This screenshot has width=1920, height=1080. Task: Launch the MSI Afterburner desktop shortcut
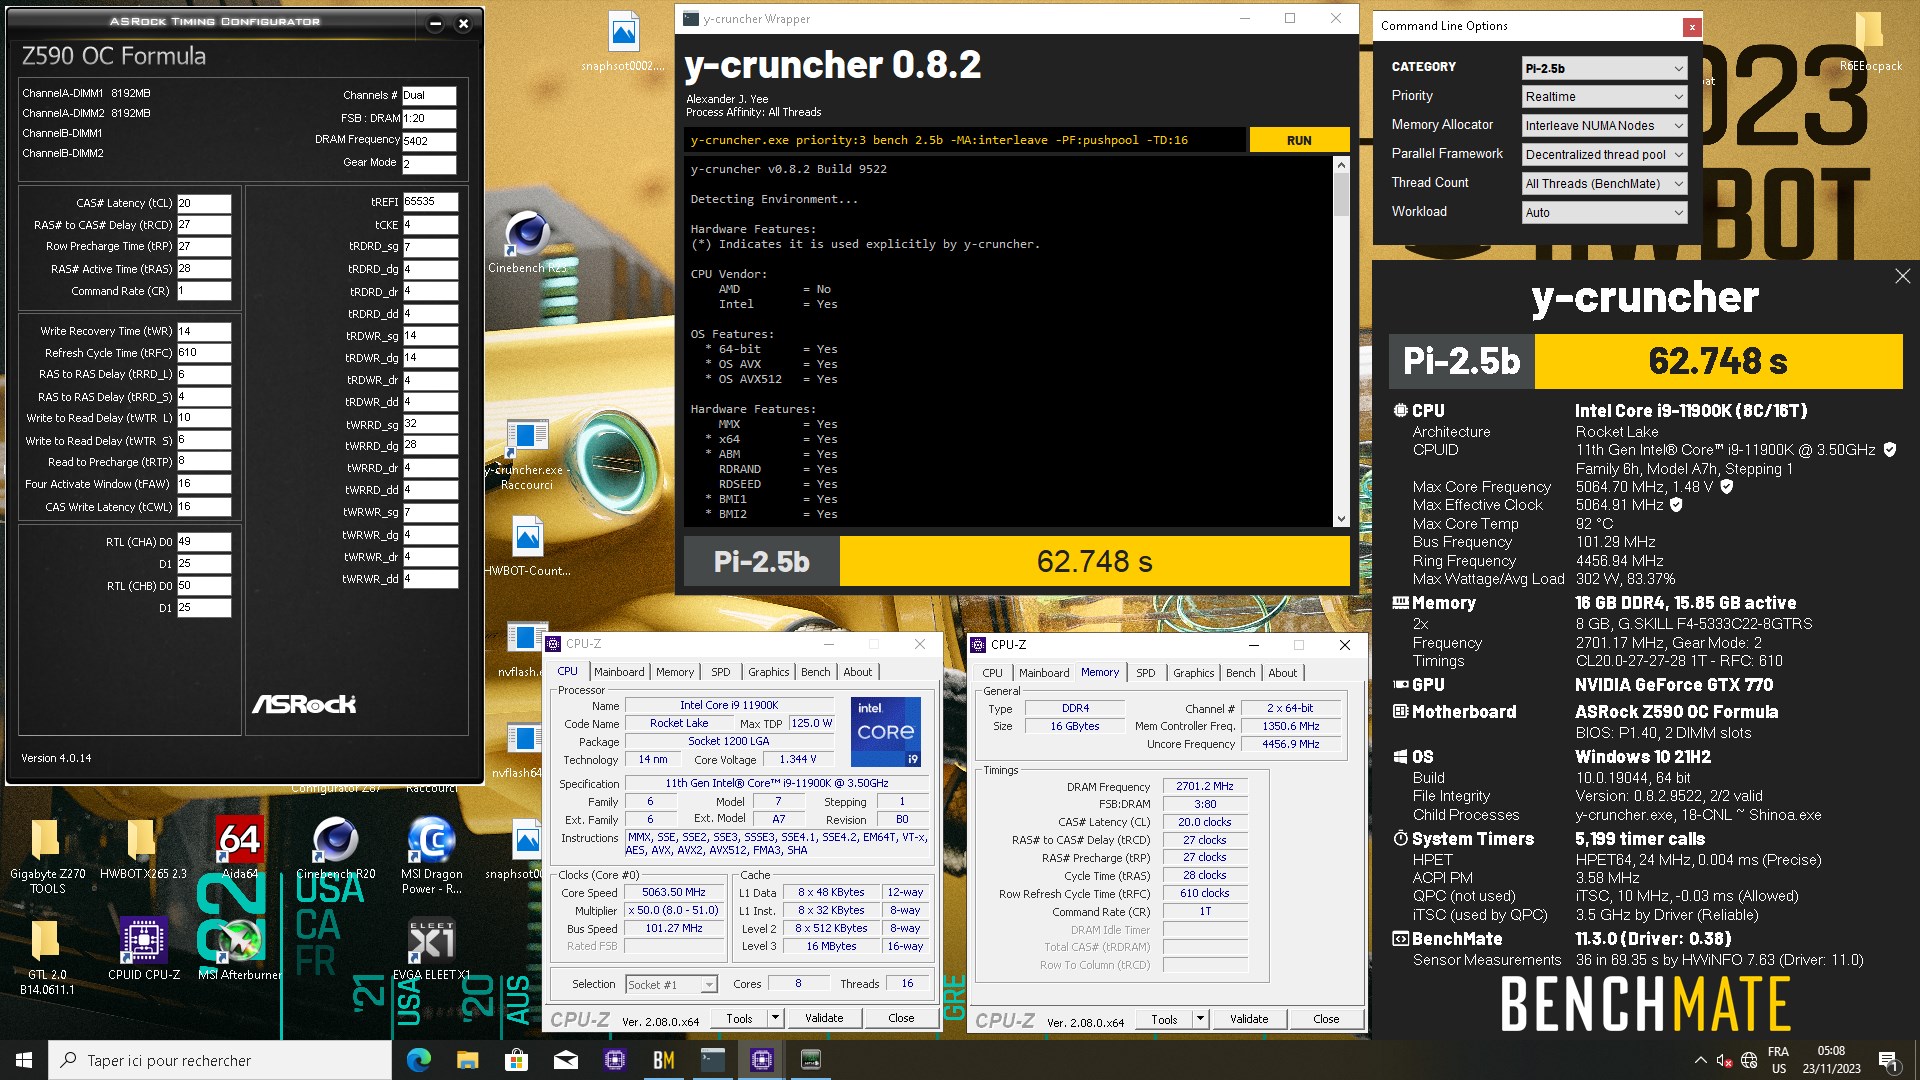point(239,949)
